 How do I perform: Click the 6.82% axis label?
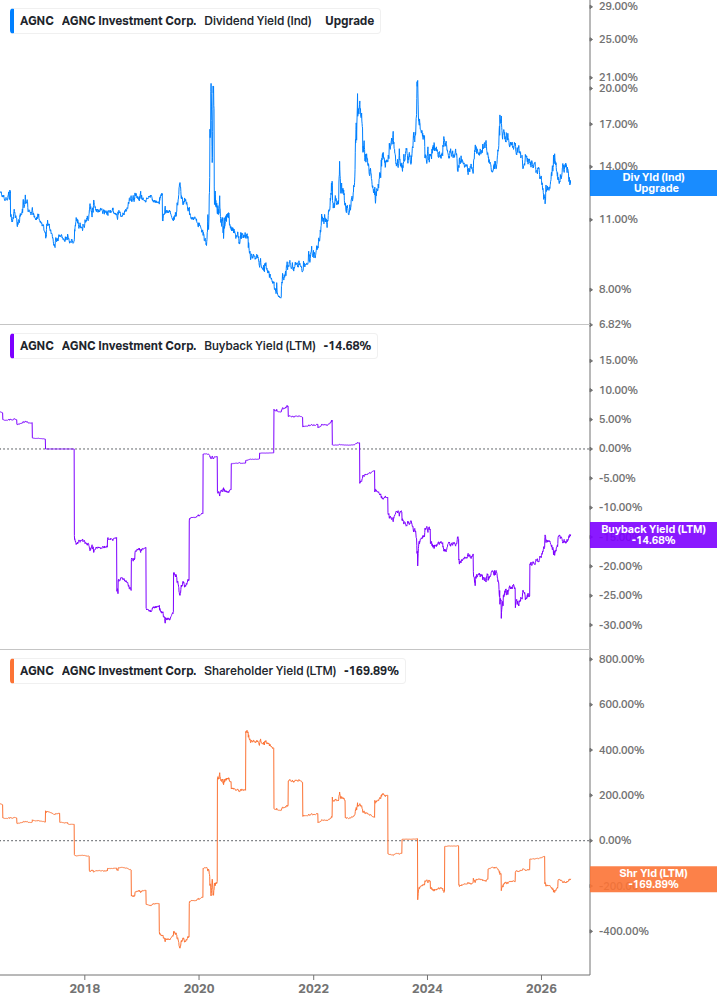pos(615,324)
